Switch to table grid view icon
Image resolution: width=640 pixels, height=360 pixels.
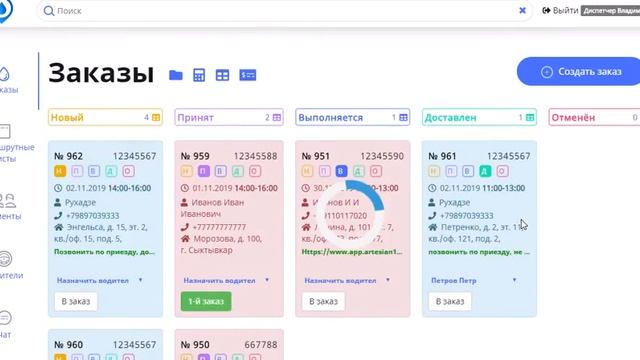pos(222,75)
